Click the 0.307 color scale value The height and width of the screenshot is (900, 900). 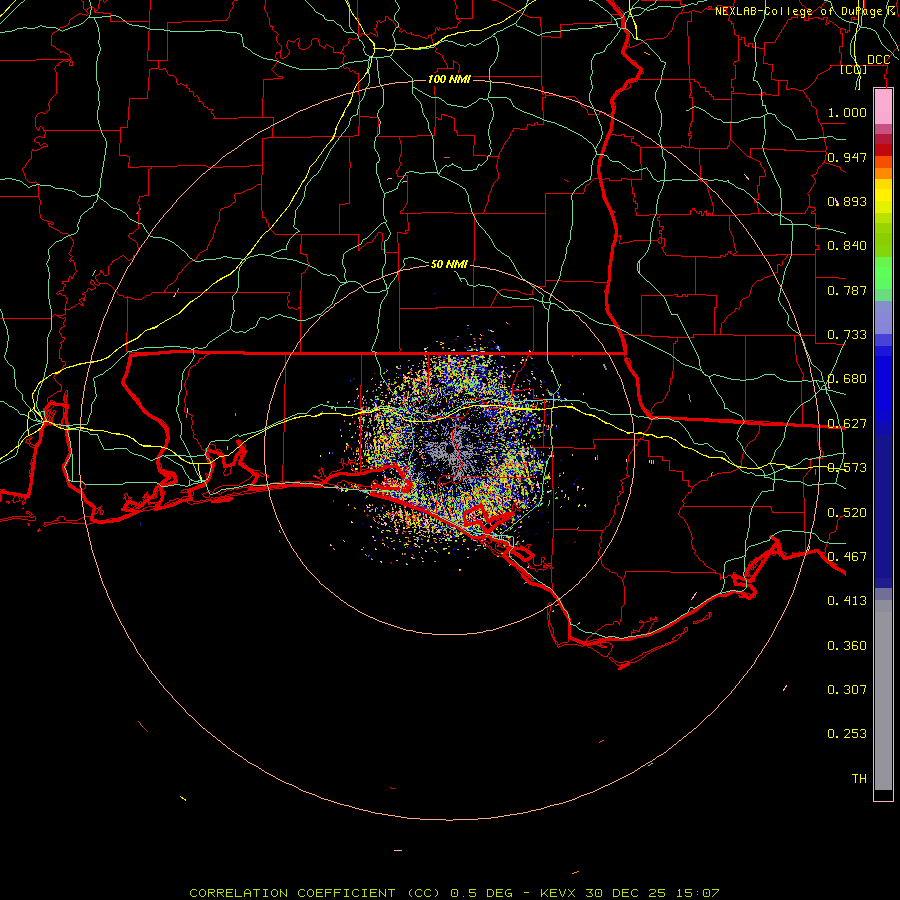click(847, 690)
